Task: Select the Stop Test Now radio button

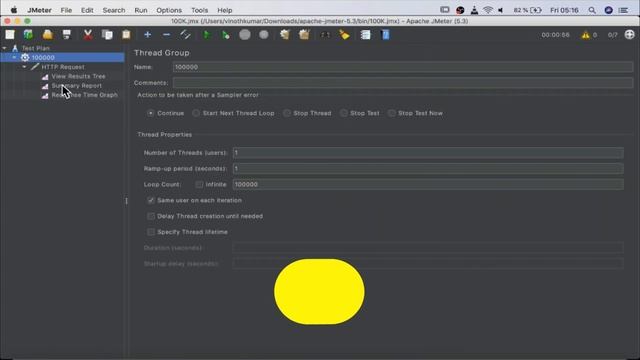Action: pyautogui.click(x=392, y=113)
